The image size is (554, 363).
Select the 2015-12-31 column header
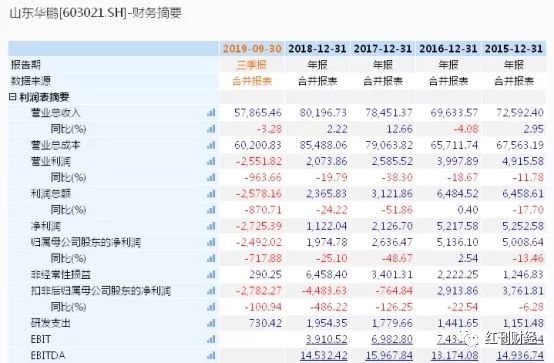tap(513, 48)
